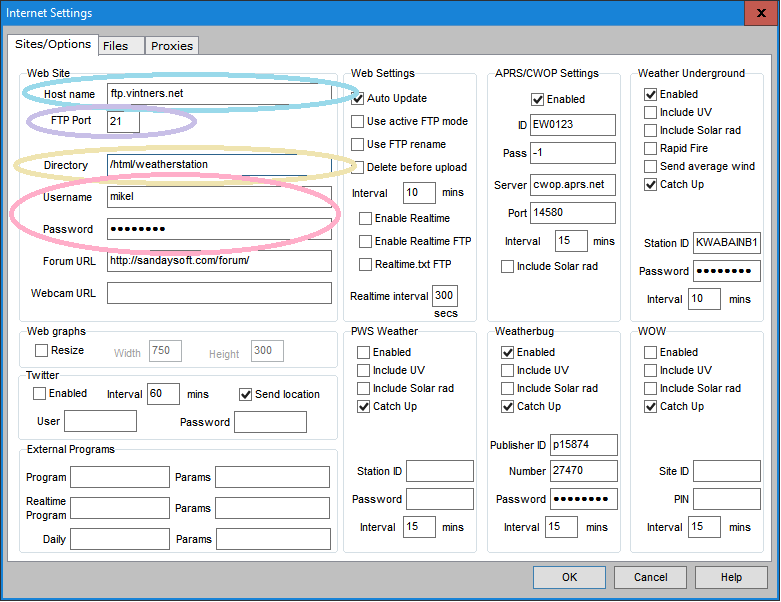The width and height of the screenshot is (781, 602).
Task: Switch to the Files tab
Action: (x=116, y=46)
